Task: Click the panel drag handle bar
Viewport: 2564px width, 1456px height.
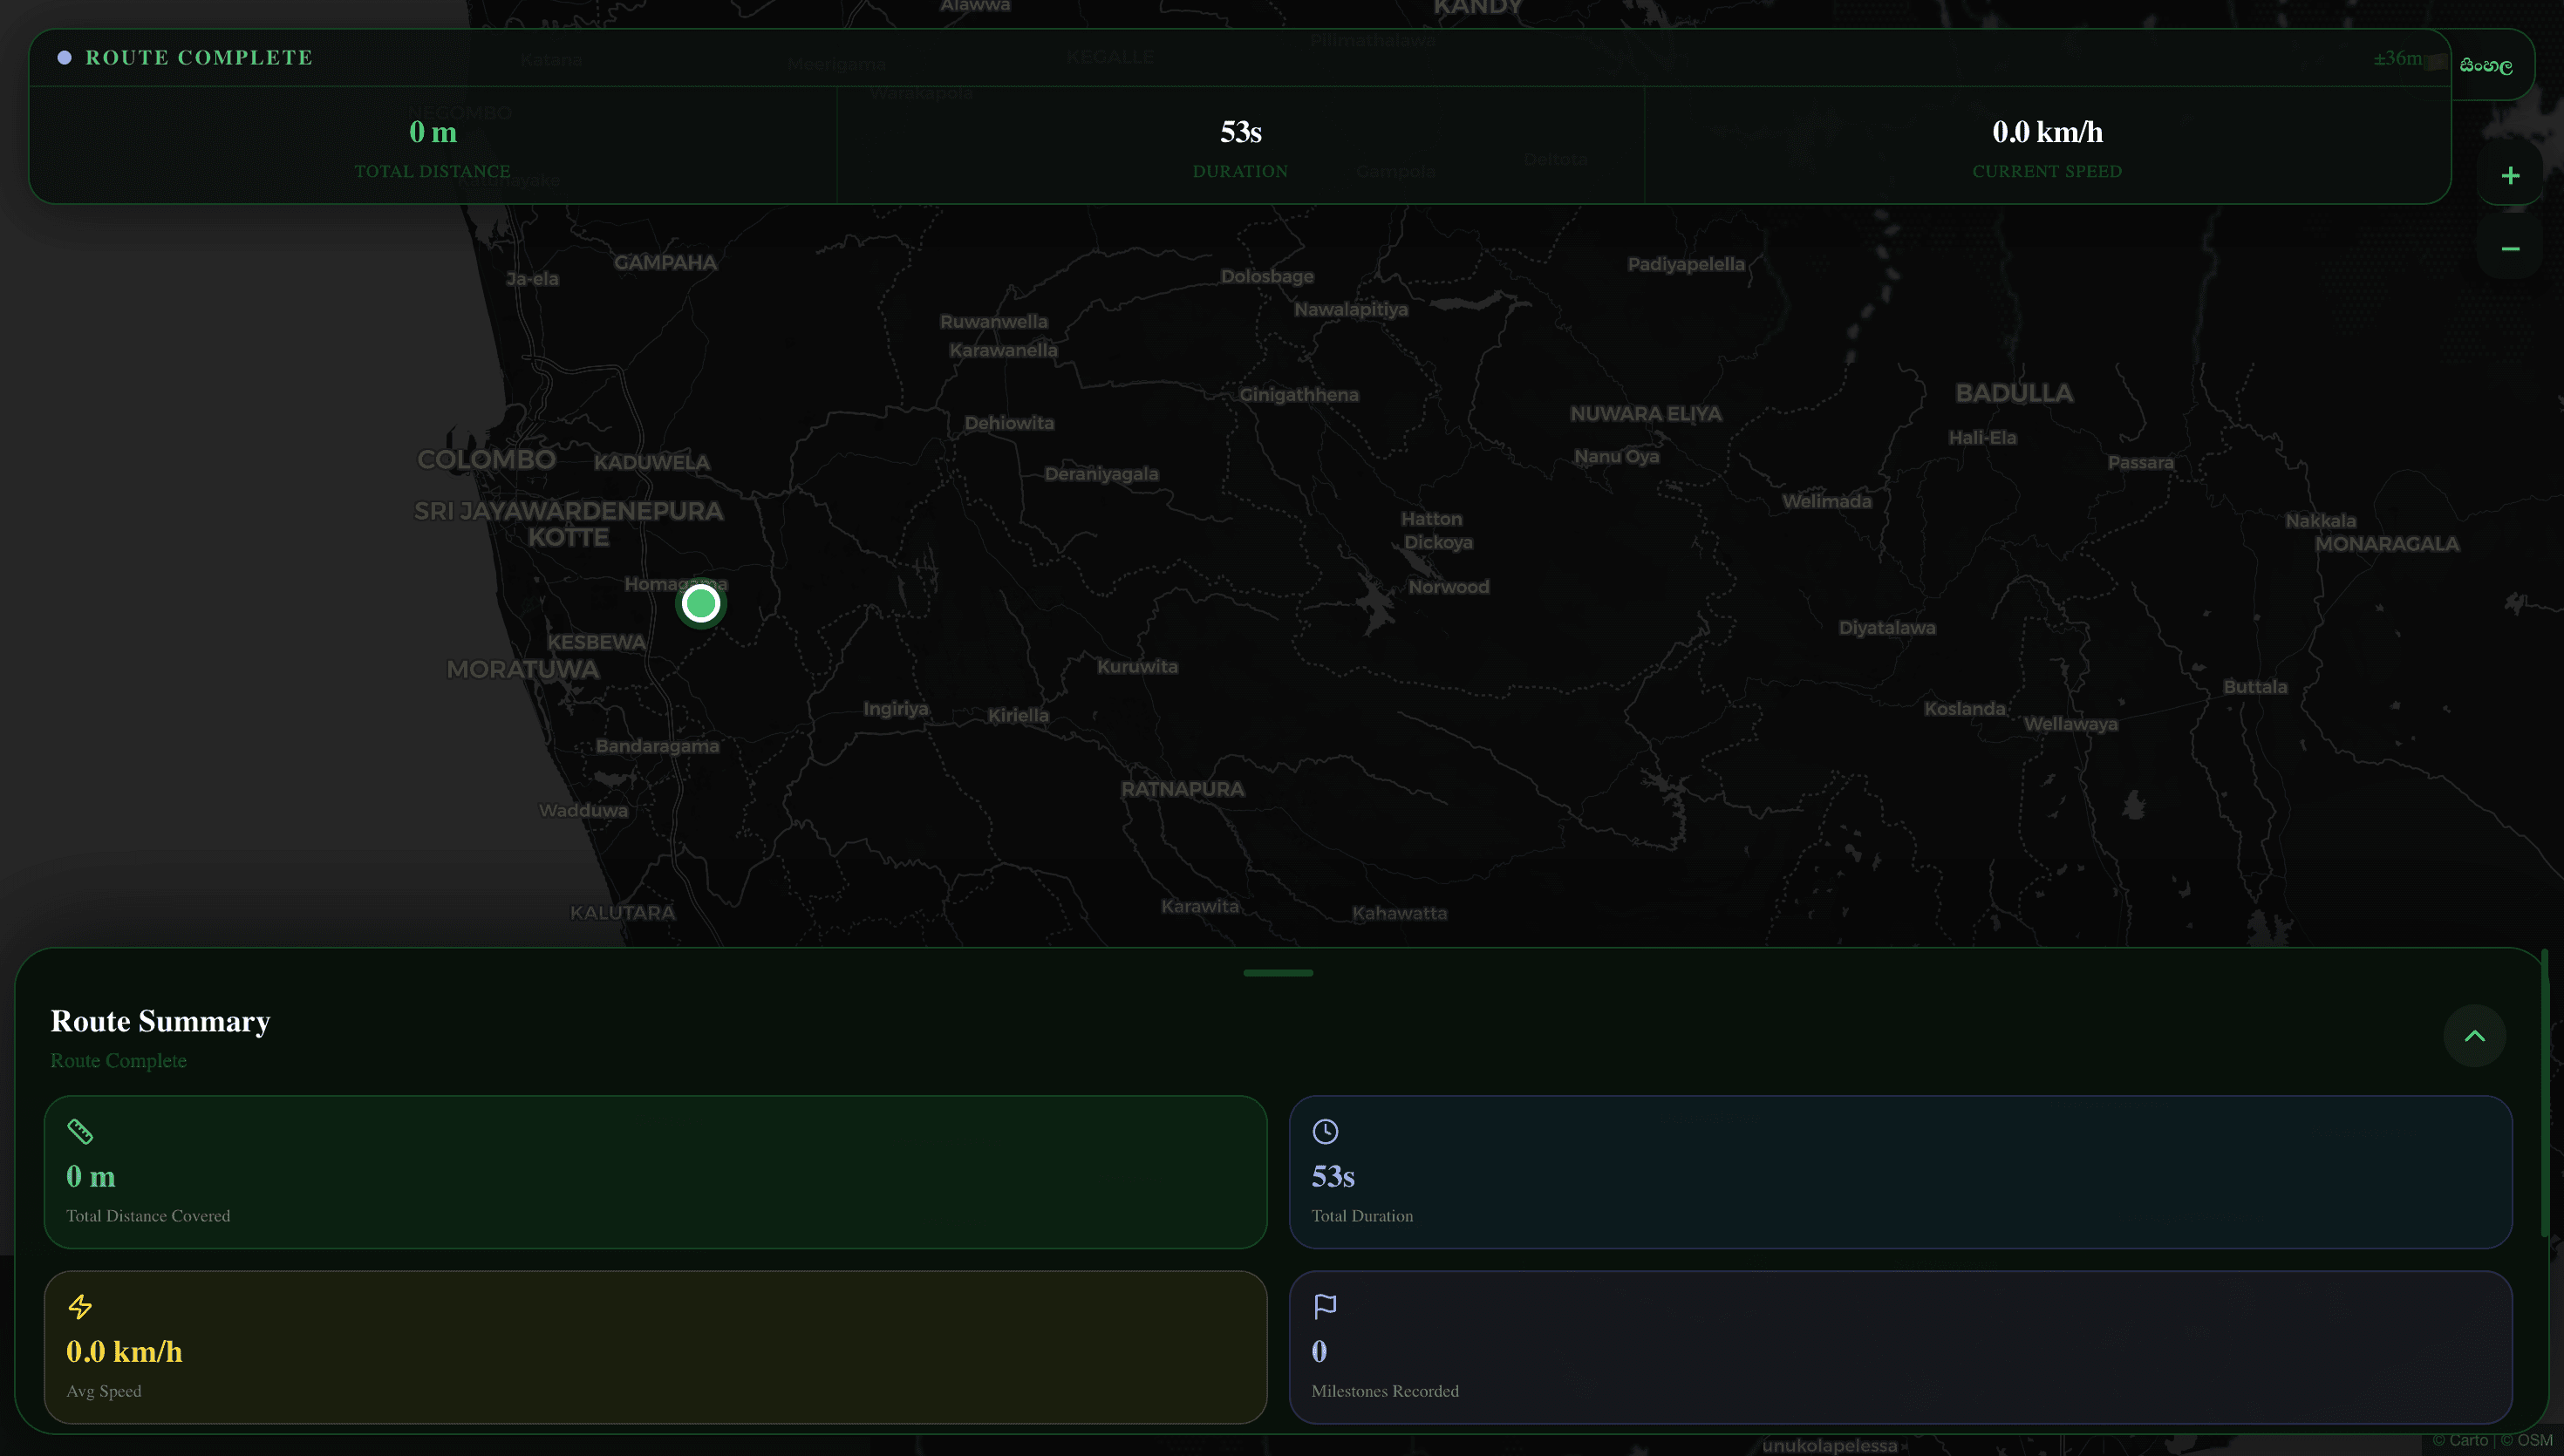Action: coord(1278,973)
